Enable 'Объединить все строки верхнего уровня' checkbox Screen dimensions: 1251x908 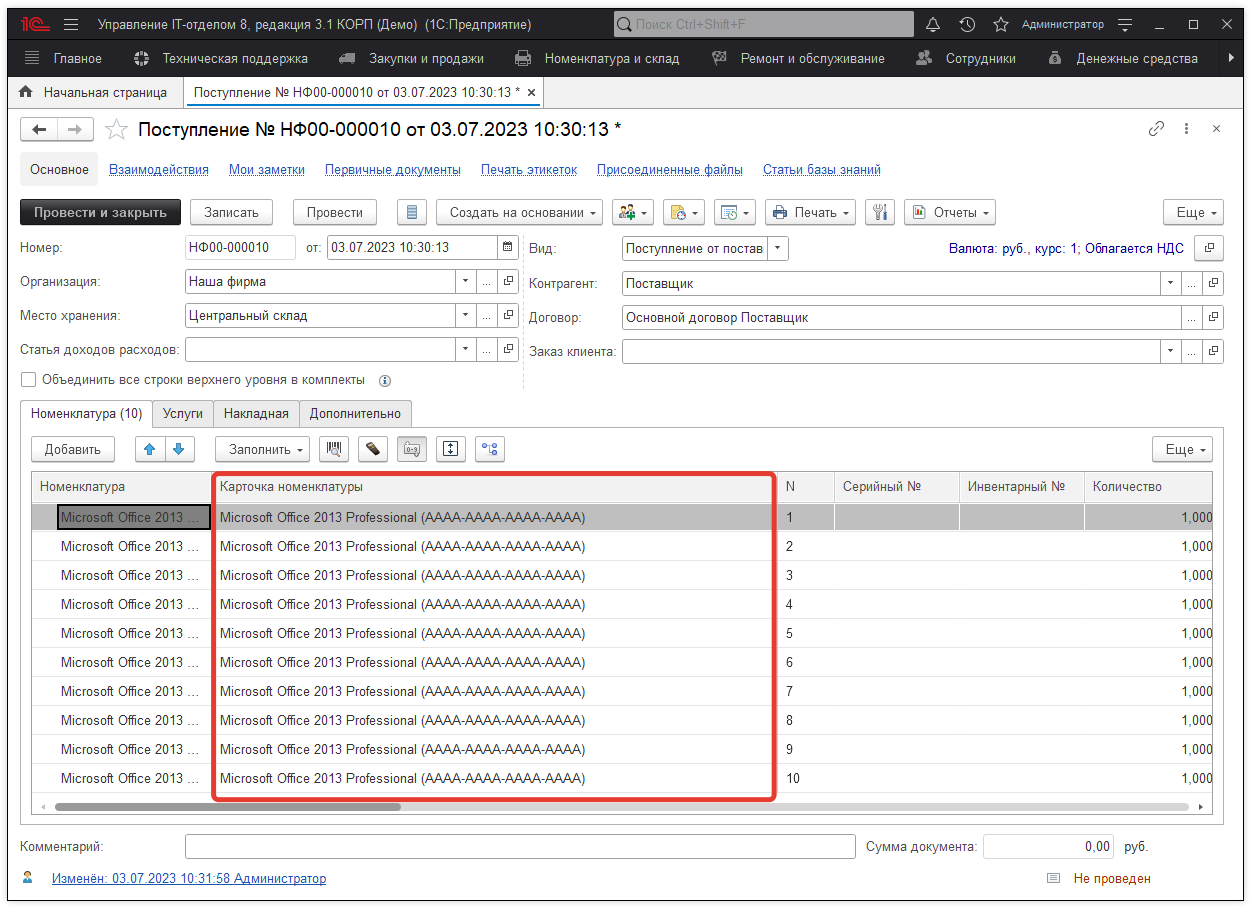pyautogui.click(x=29, y=380)
